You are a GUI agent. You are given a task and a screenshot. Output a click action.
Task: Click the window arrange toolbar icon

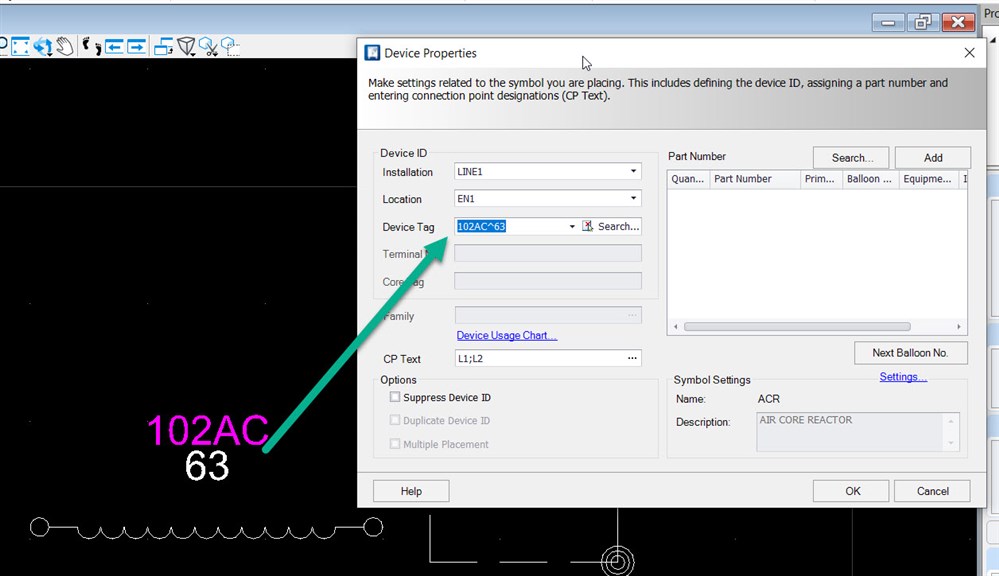click(x=164, y=46)
